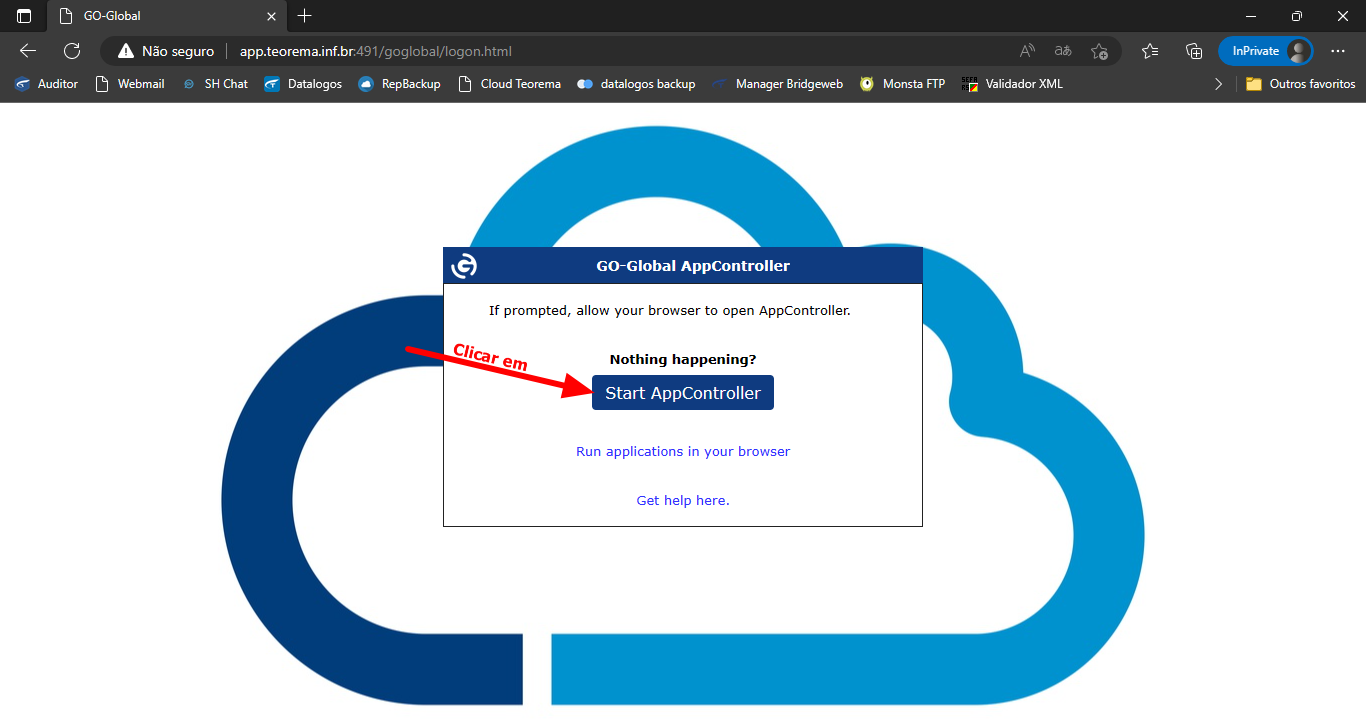The height and width of the screenshot is (728, 1366).
Task: Open the Validador XML bookmark
Action: pyautogui.click(x=1012, y=84)
